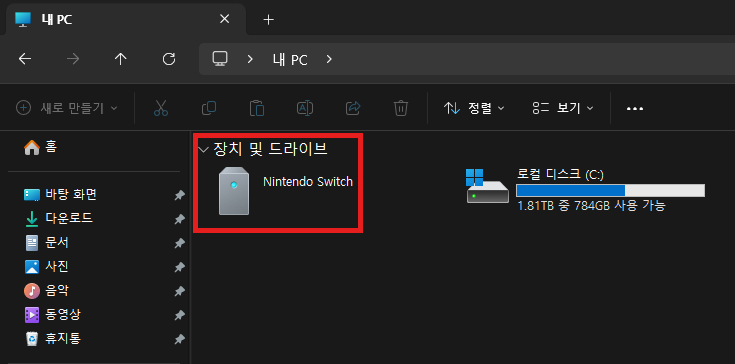Open the 새로 만들기 dropdown
Image resolution: width=735 pixels, height=364 pixels.
point(67,108)
